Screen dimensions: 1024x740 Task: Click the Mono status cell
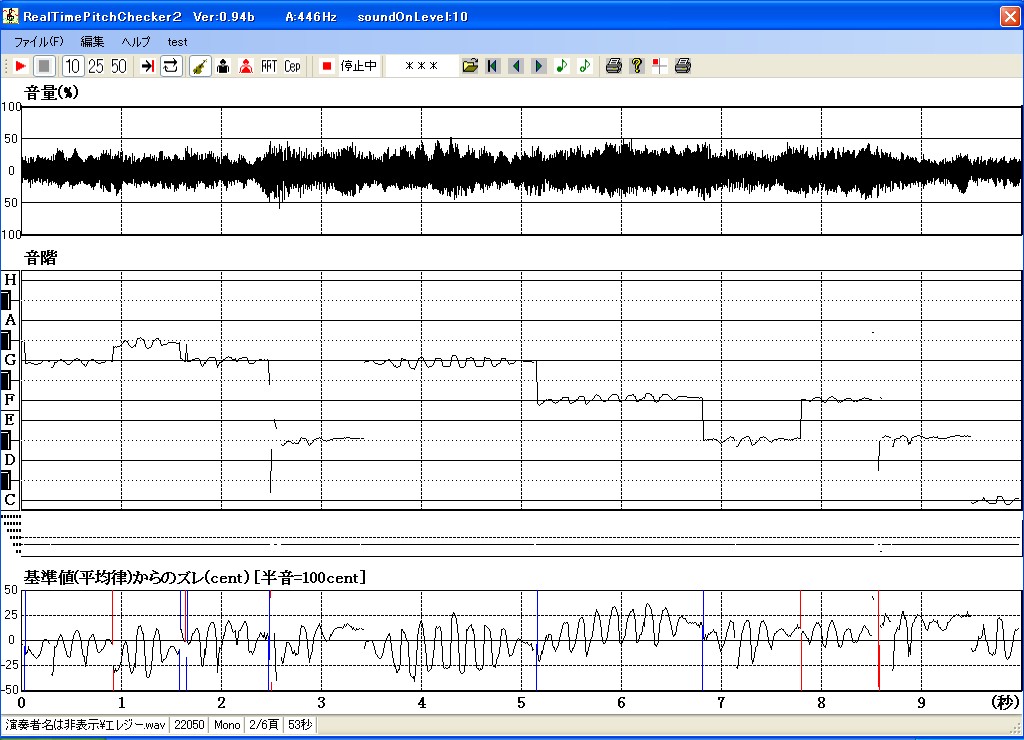pos(227,724)
